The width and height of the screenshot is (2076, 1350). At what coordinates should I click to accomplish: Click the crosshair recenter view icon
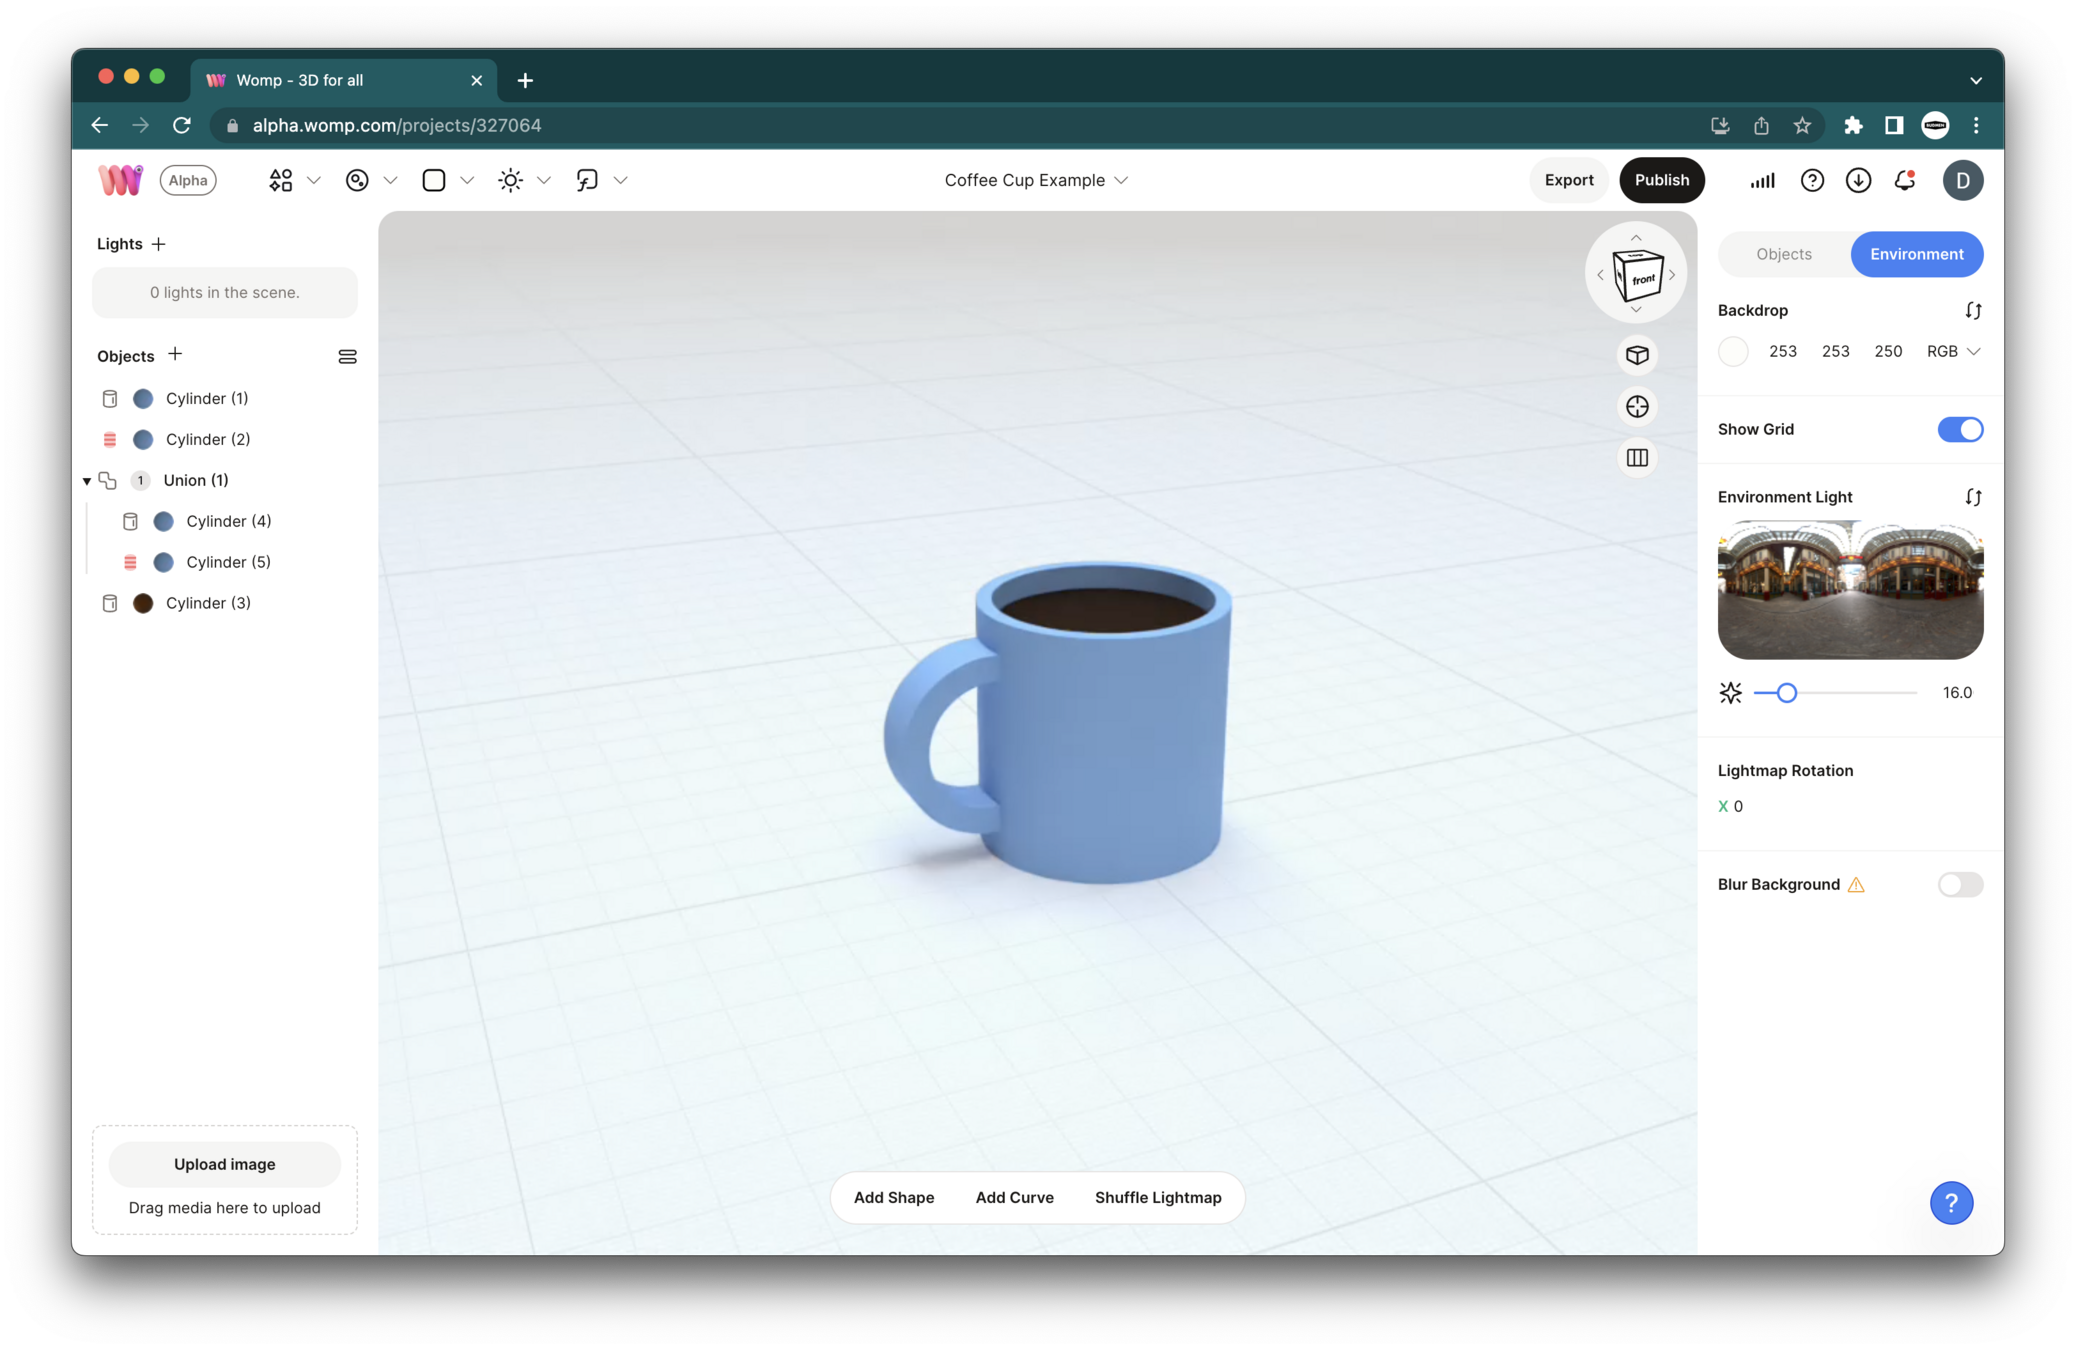(x=1637, y=406)
